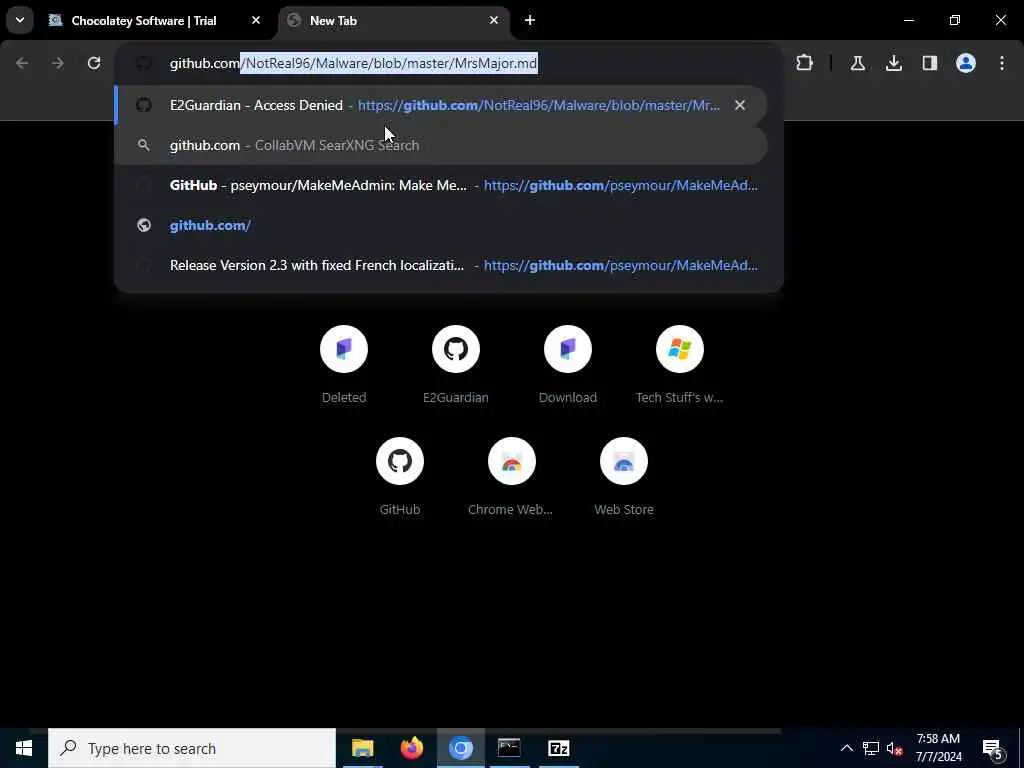The width and height of the screenshot is (1024, 768).
Task: Click the browser forward arrow
Action: pos(58,63)
